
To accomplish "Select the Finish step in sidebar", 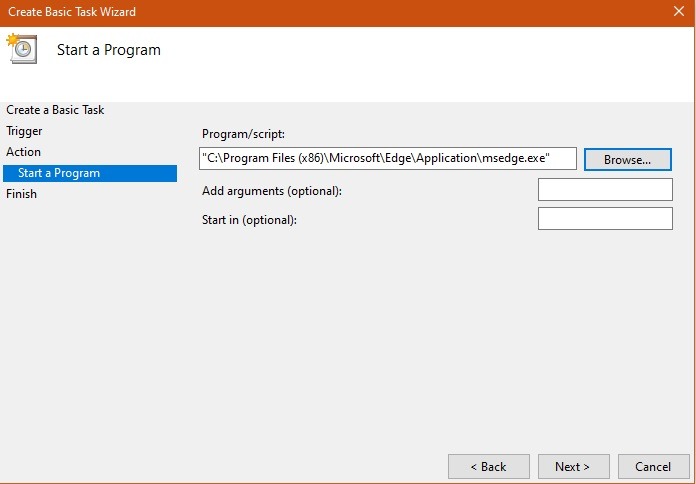I will pos(21,194).
